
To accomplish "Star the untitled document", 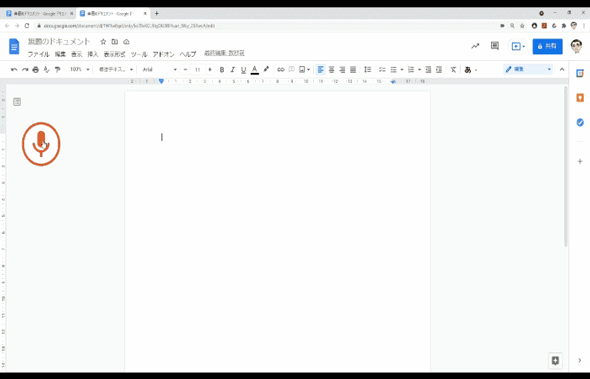I will 103,42.
